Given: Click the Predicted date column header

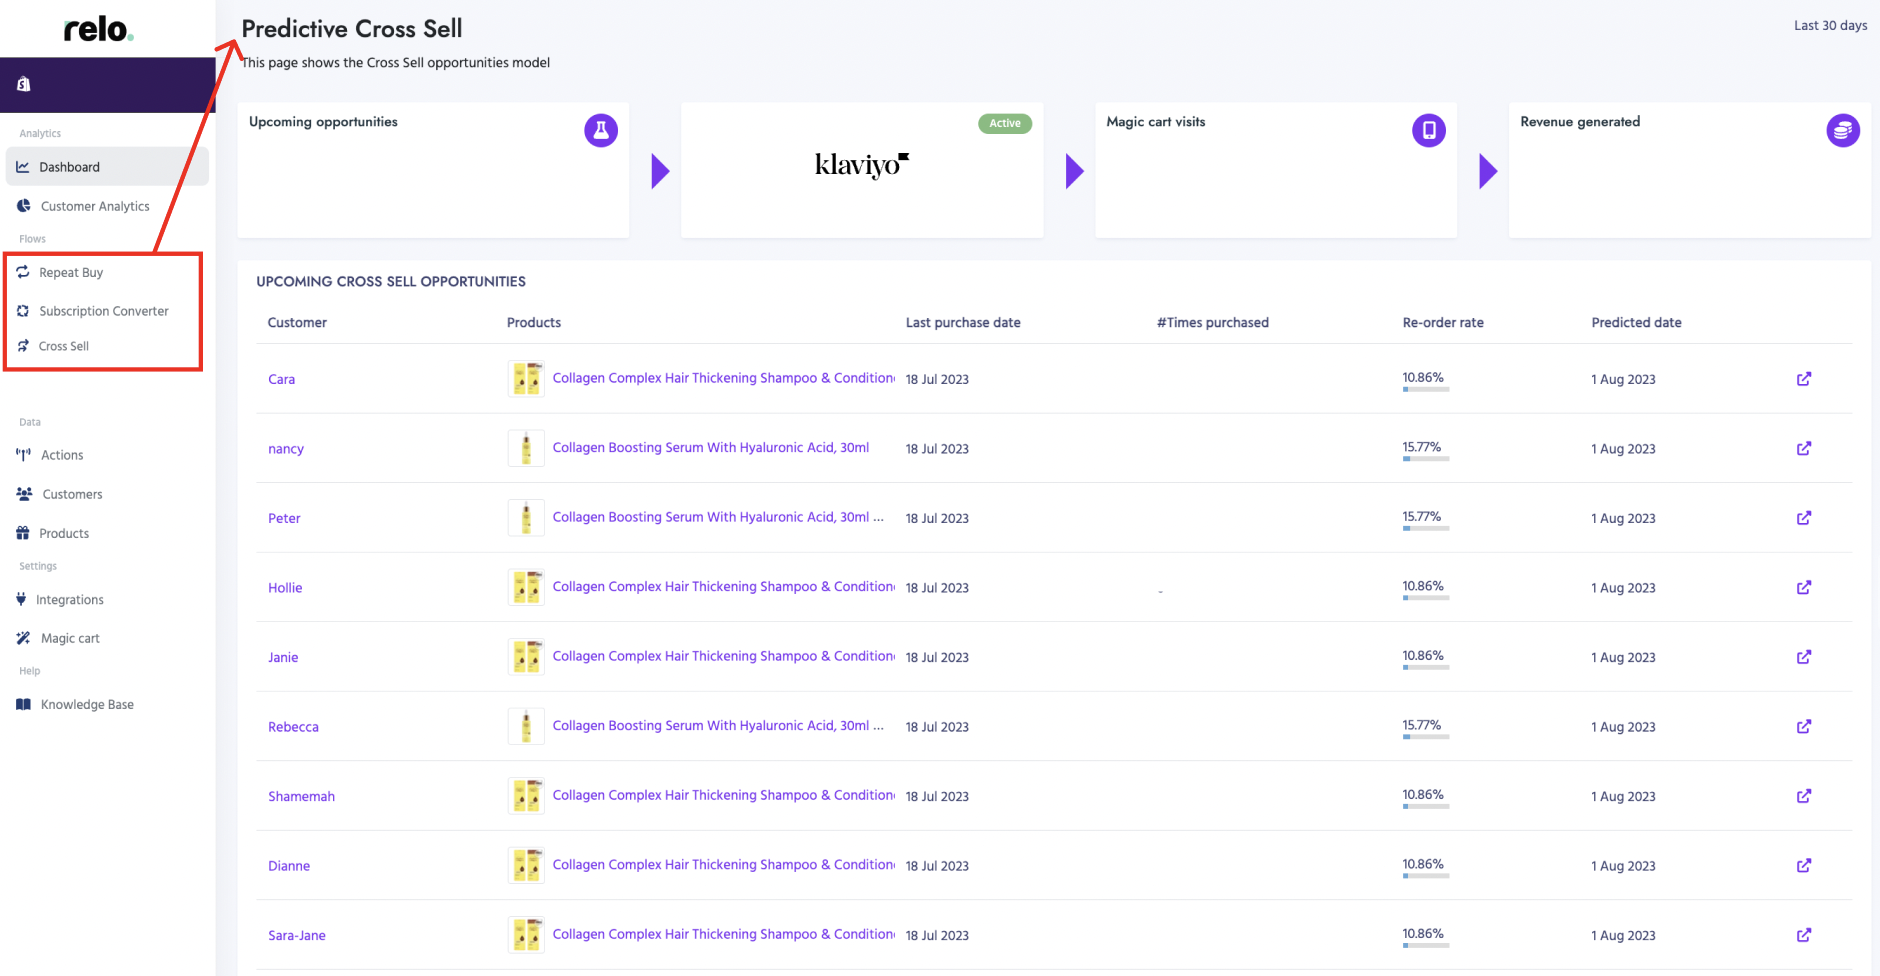Looking at the screenshot, I should coord(1636,322).
